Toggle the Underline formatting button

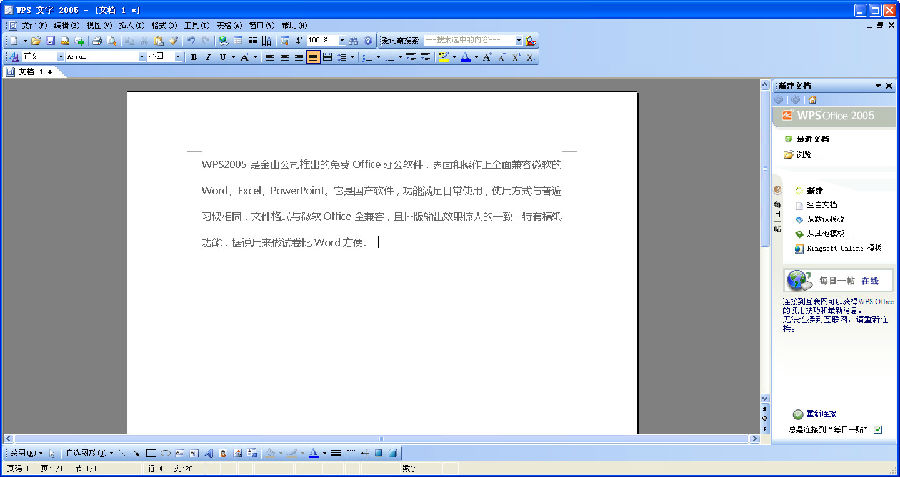(222, 57)
